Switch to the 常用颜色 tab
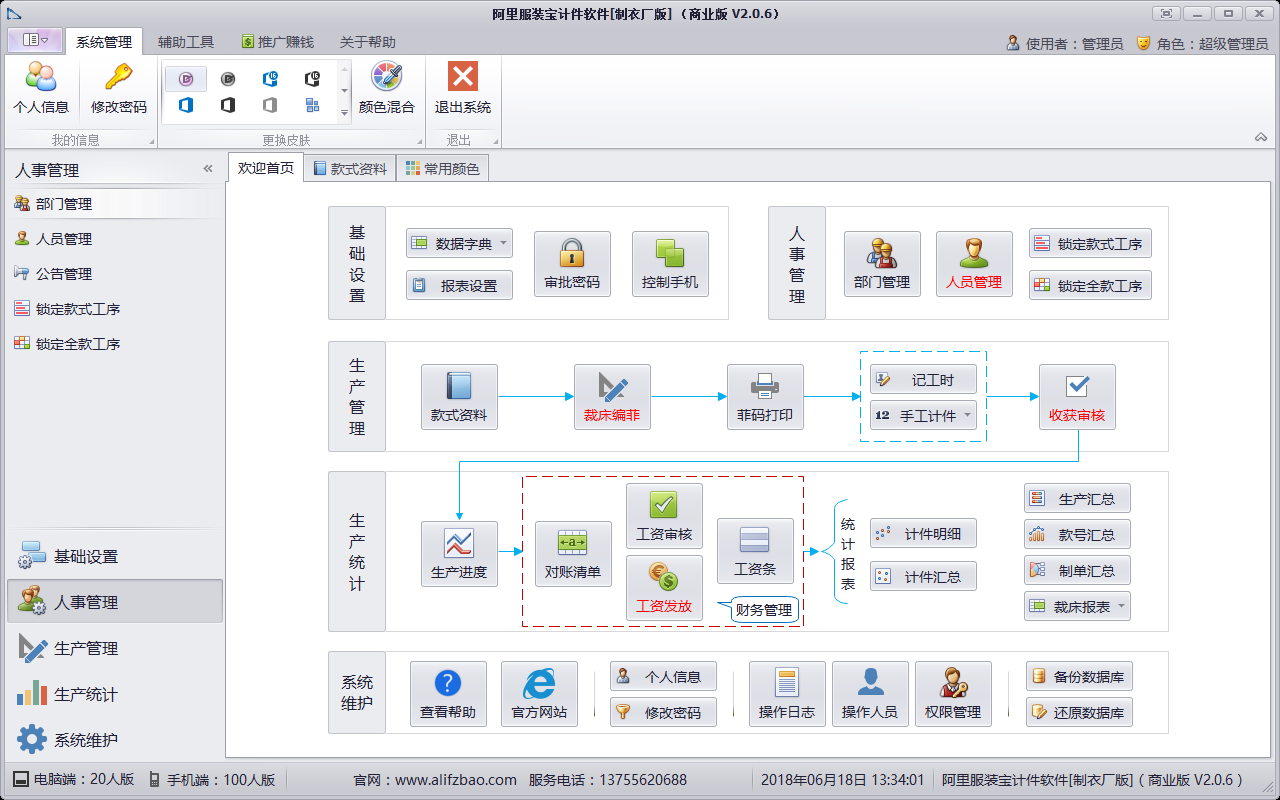Screen dimensions: 1280x800 pyautogui.click(x=442, y=169)
